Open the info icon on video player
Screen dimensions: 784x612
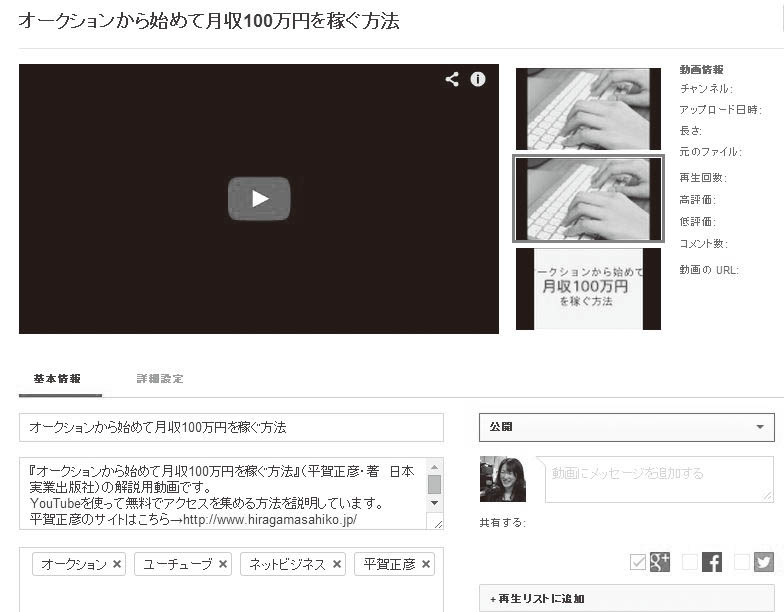478,79
